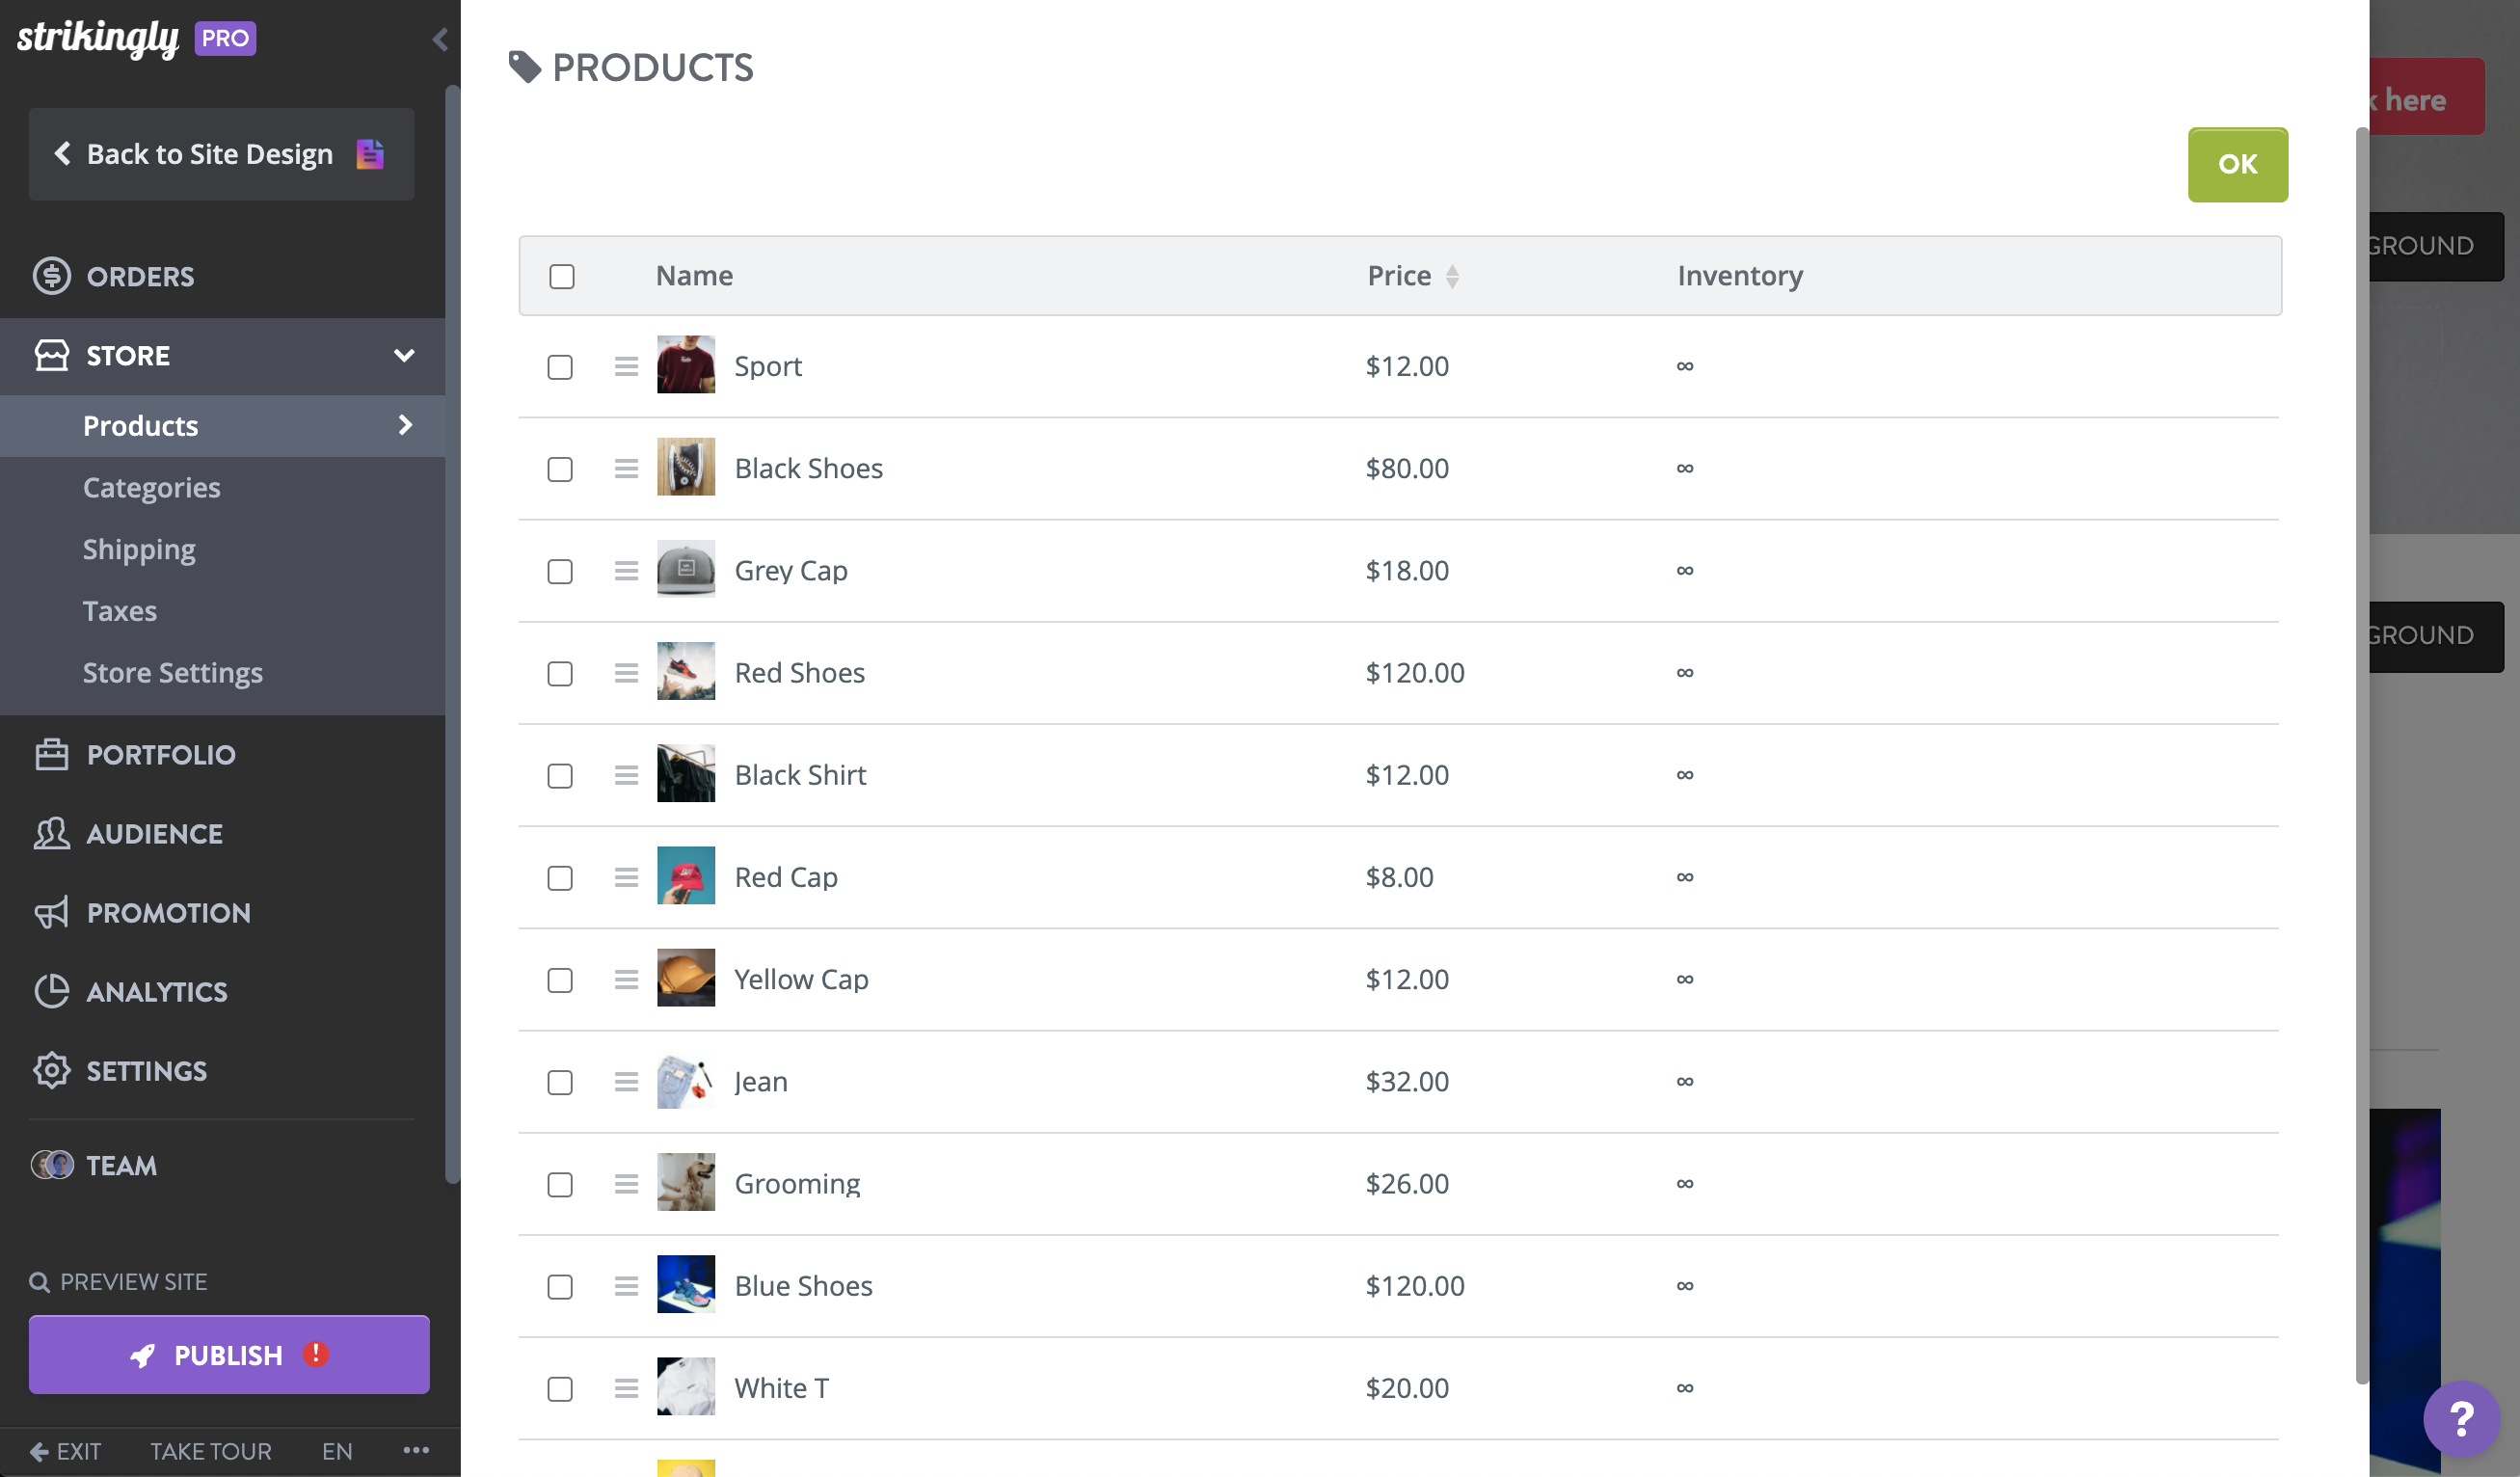Click the Portfolio briefcase icon
Viewport: 2520px width, 1477px height.
(51, 754)
